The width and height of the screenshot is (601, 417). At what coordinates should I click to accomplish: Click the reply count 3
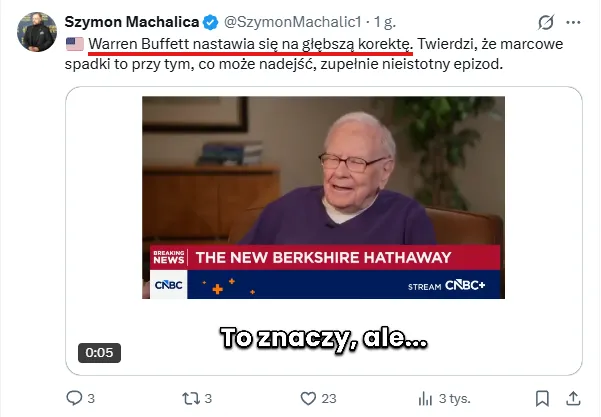[x=91, y=399]
